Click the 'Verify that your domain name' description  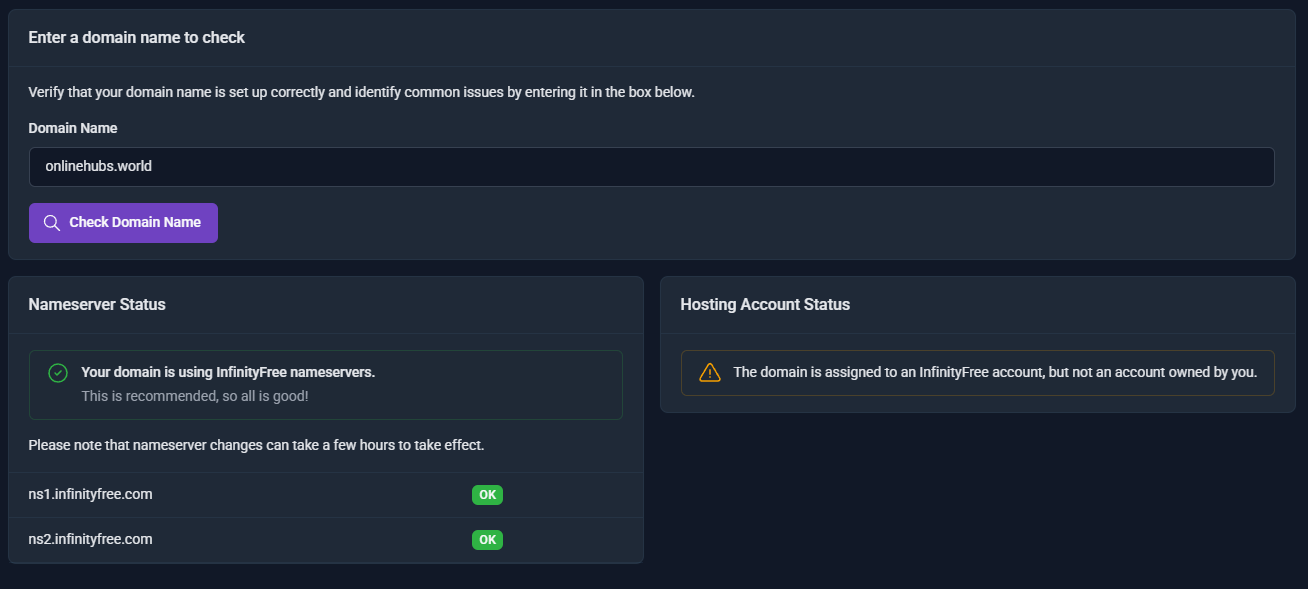[x=361, y=92]
